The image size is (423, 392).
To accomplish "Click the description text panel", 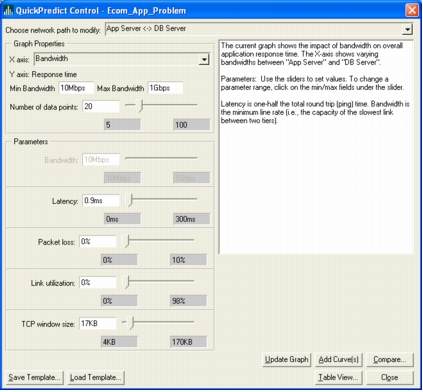I will [x=316, y=147].
